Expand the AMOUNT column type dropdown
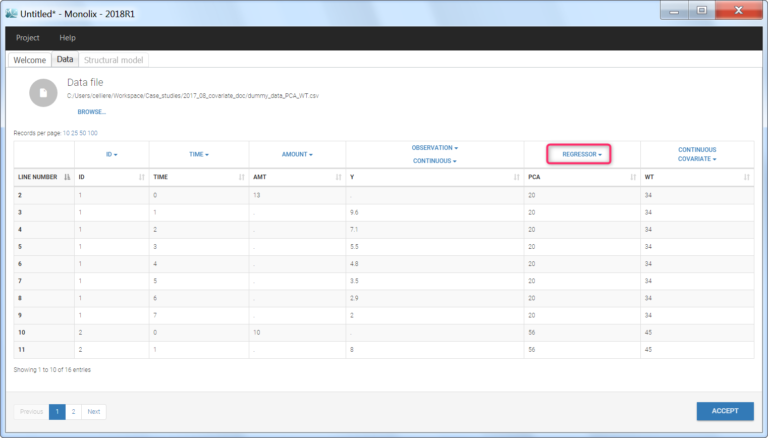 coord(297,155)
